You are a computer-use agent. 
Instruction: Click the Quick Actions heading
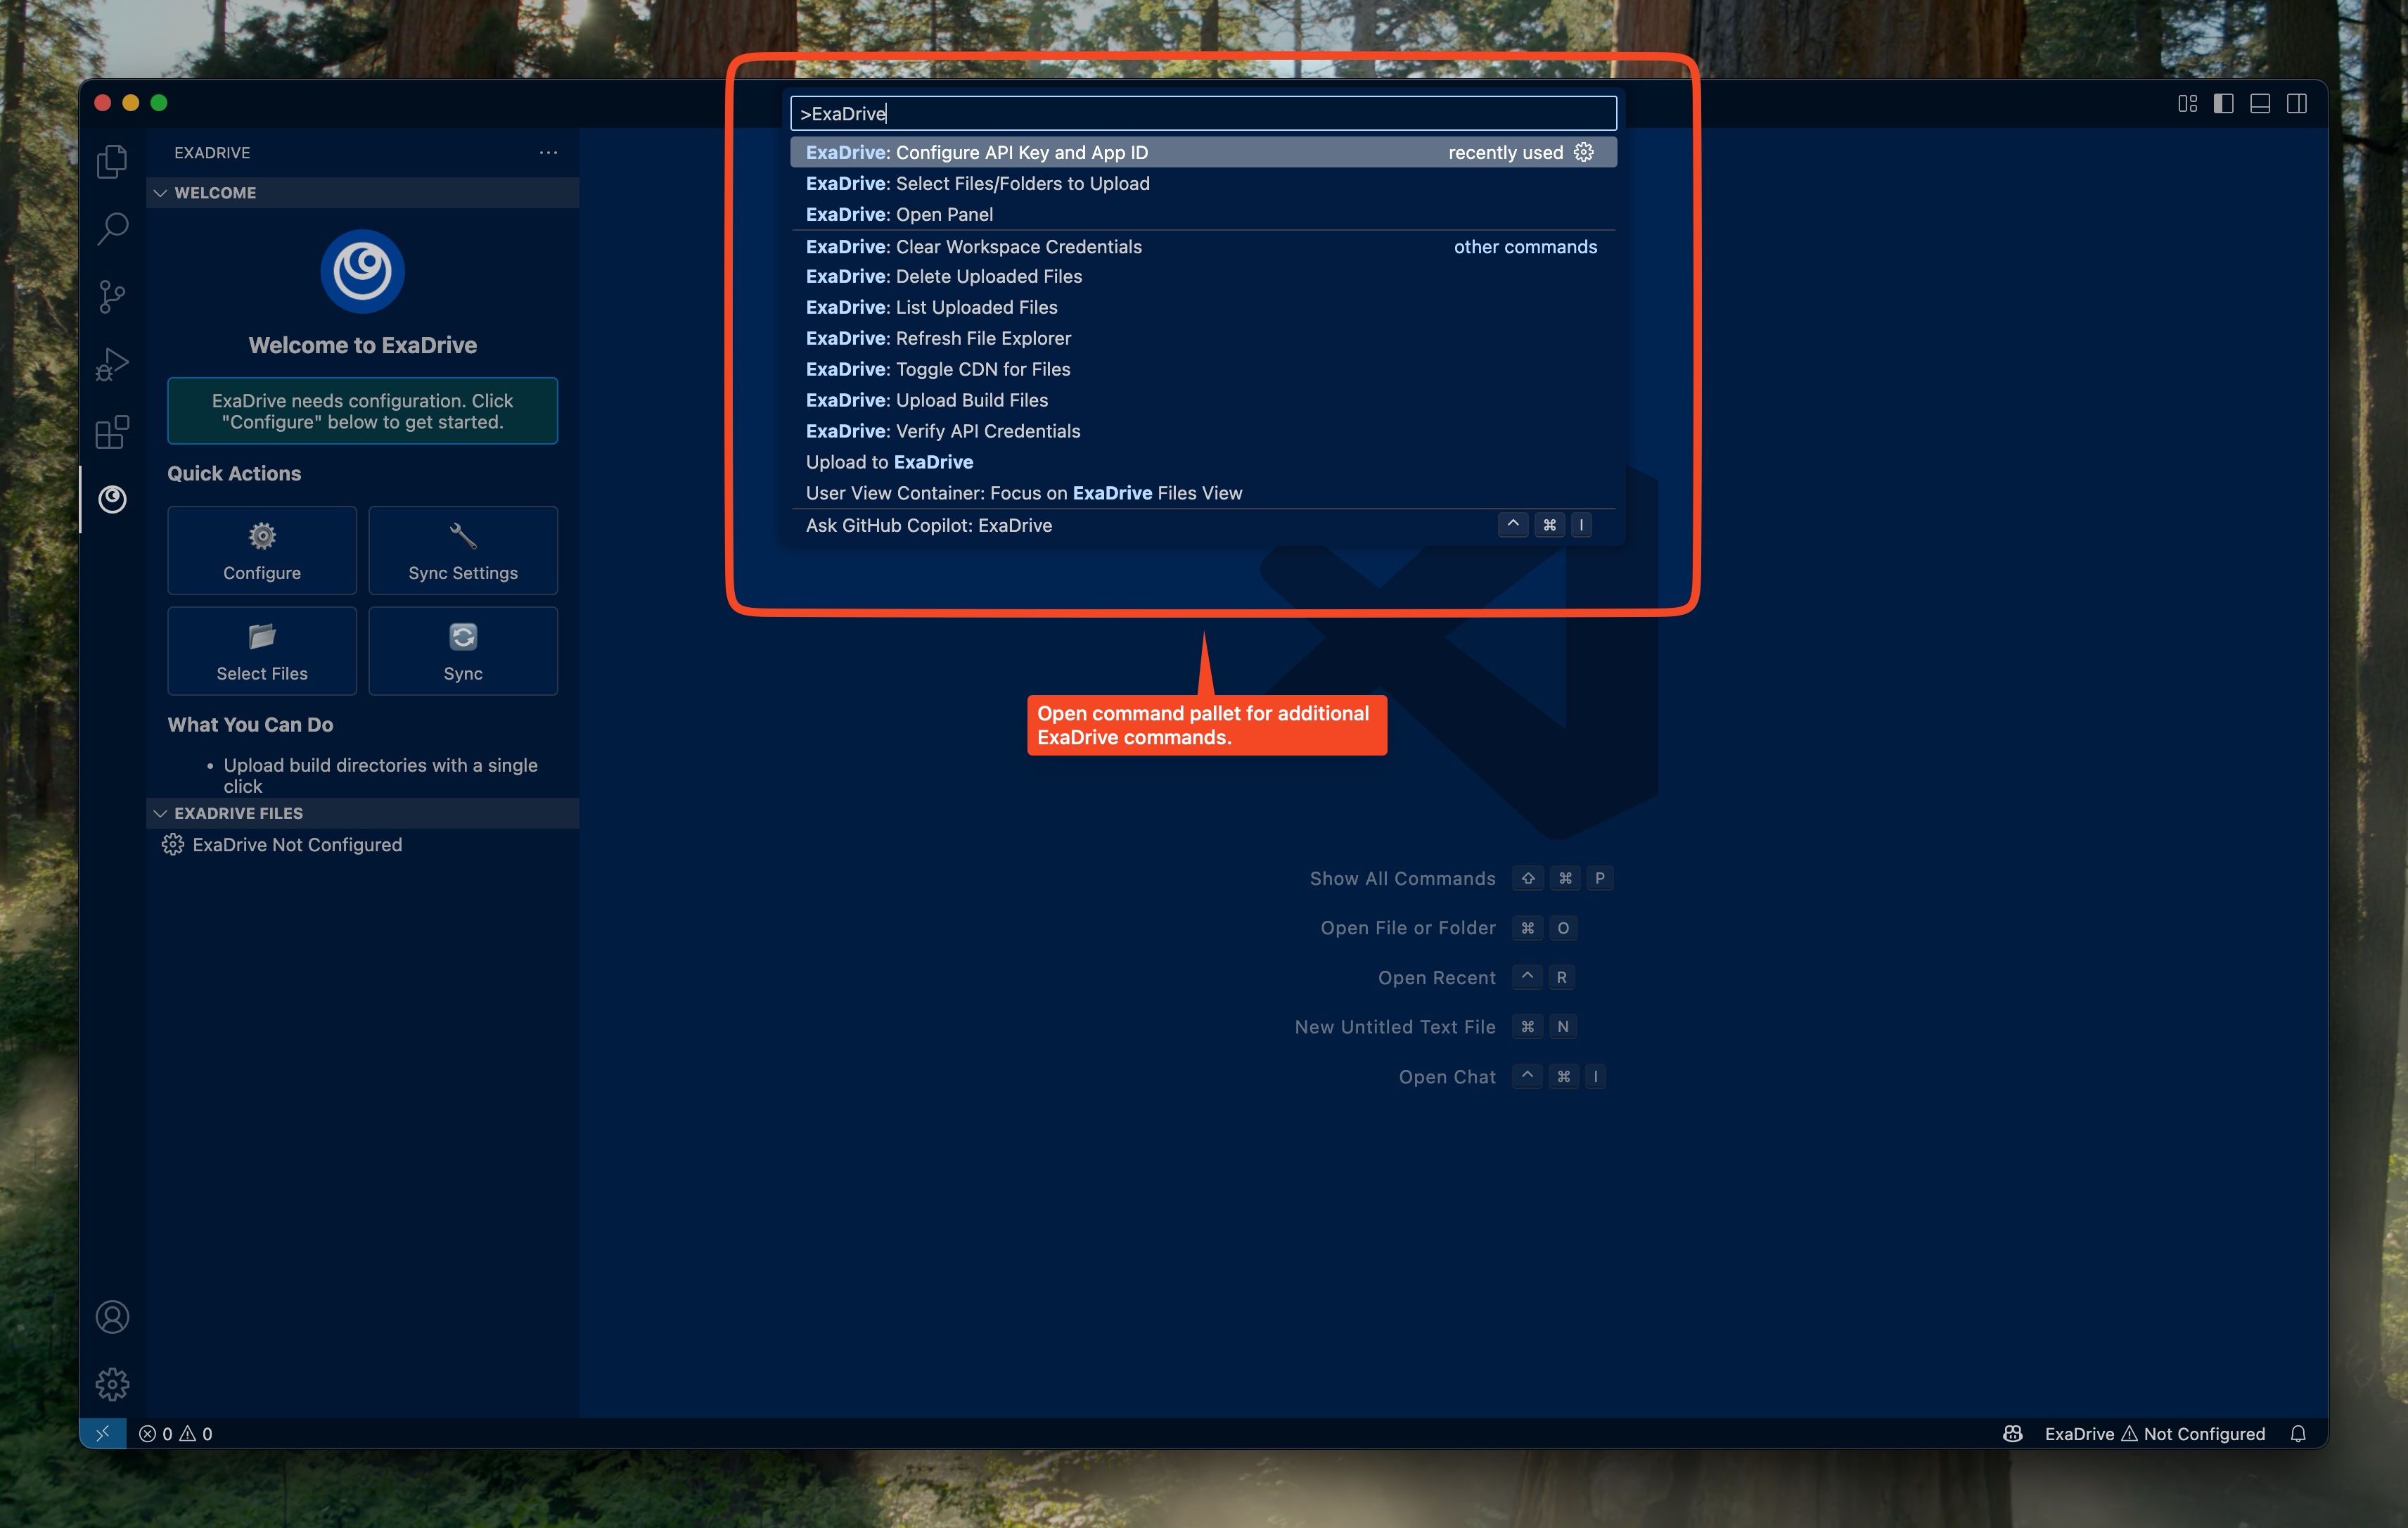coord(234,474)
